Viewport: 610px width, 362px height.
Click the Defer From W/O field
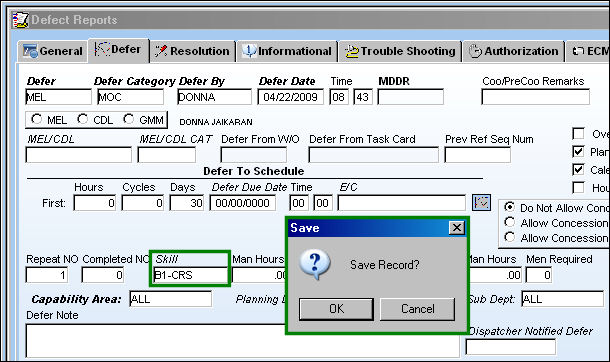point(254,155)
